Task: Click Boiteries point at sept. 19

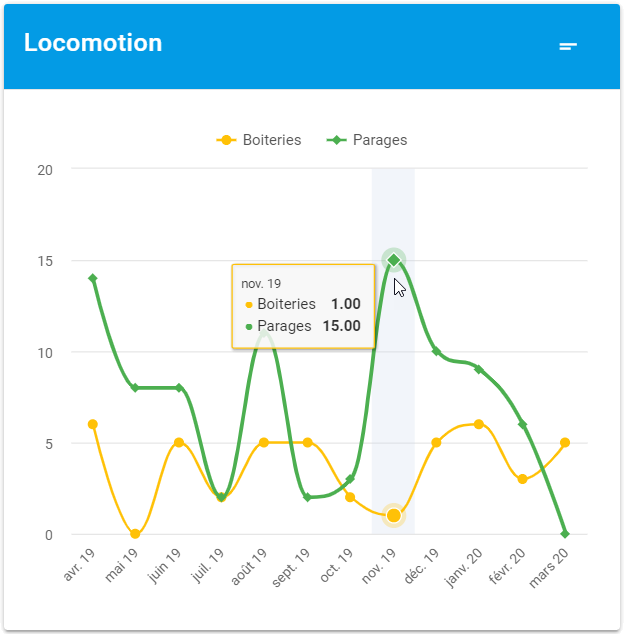Action: (x=307, y=442)
